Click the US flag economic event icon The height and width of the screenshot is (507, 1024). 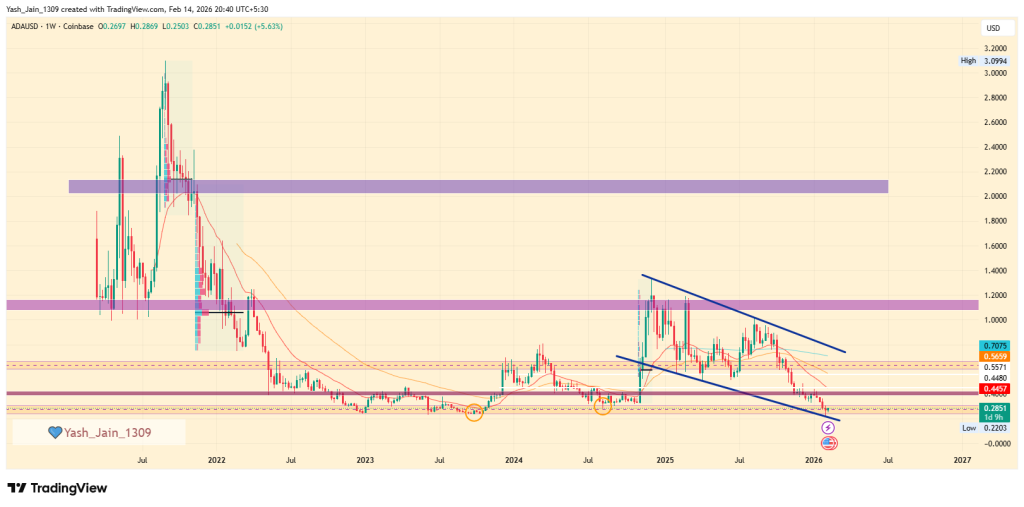(828, 442)
